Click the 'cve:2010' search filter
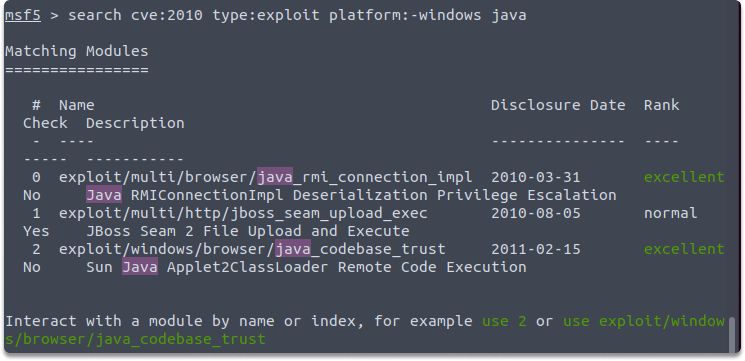Image resolution: width=745 pixels, height=361 pixels. tap(167, 15)
